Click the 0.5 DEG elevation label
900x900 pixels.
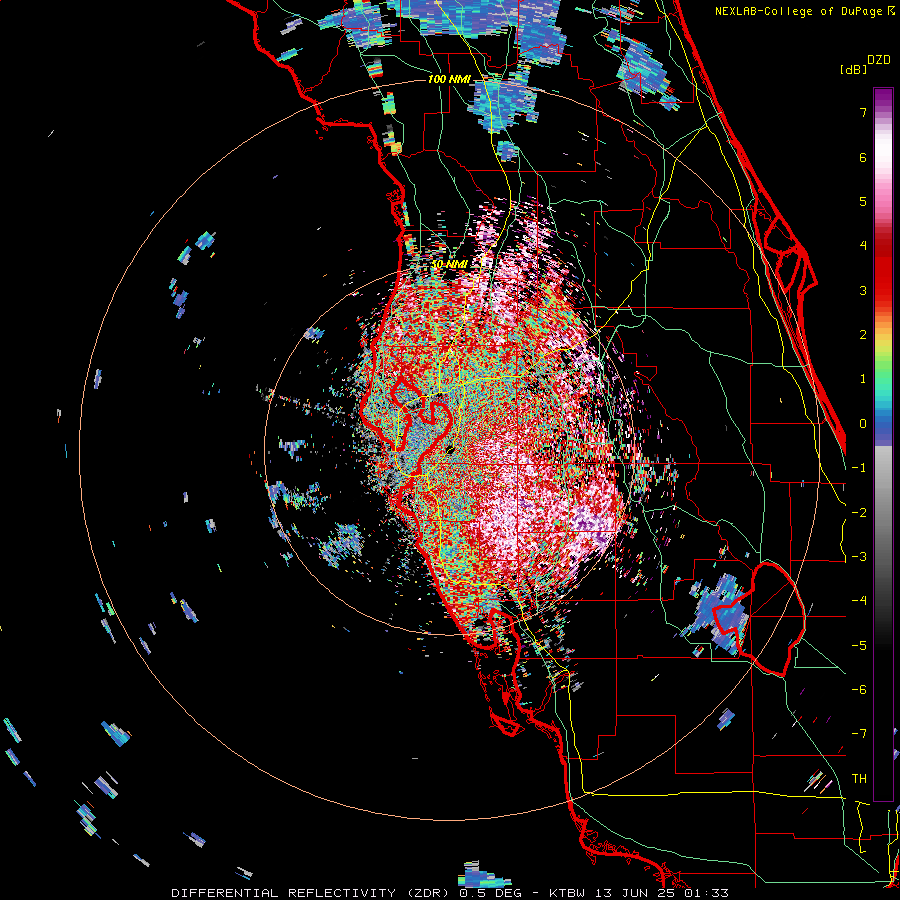click(490, 893)
